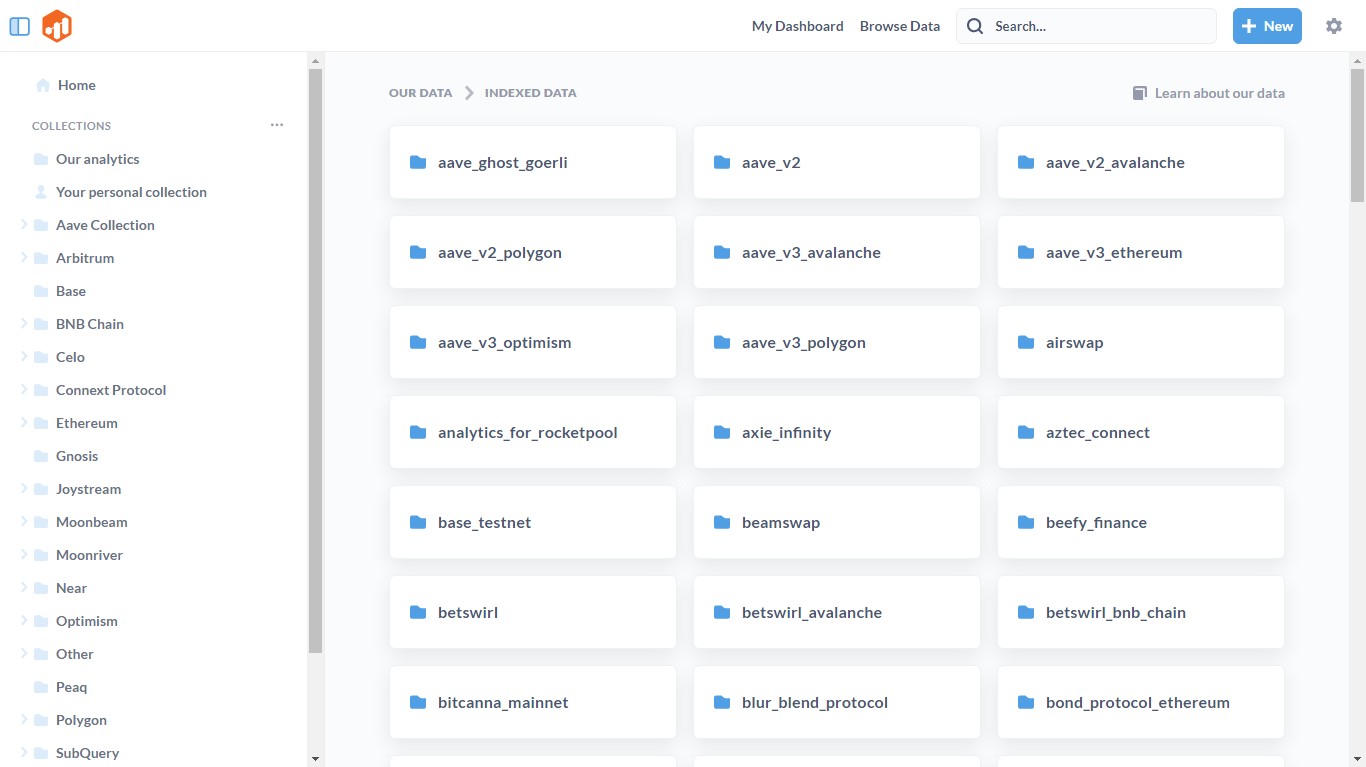Screen dimensions: 1366x767
Task: Expand the Aave Collection tree
Action: click(24, 225)
